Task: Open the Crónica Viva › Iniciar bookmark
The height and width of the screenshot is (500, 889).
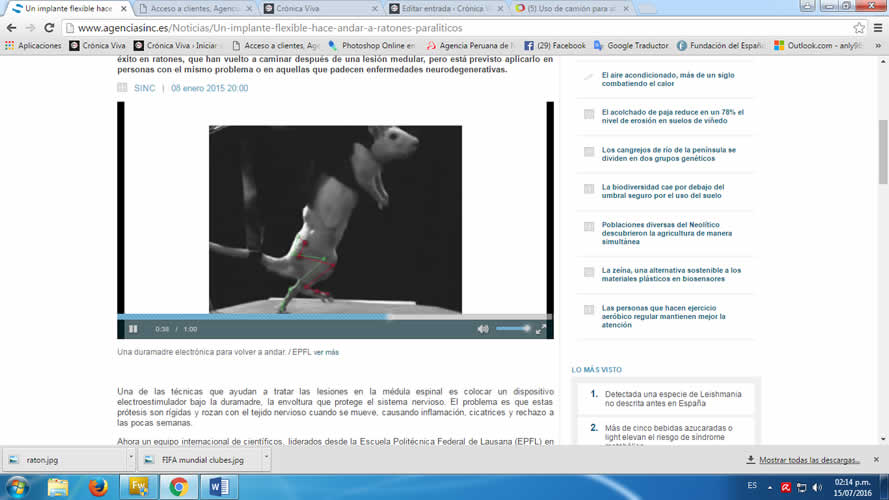Action: tap(176, 45)
